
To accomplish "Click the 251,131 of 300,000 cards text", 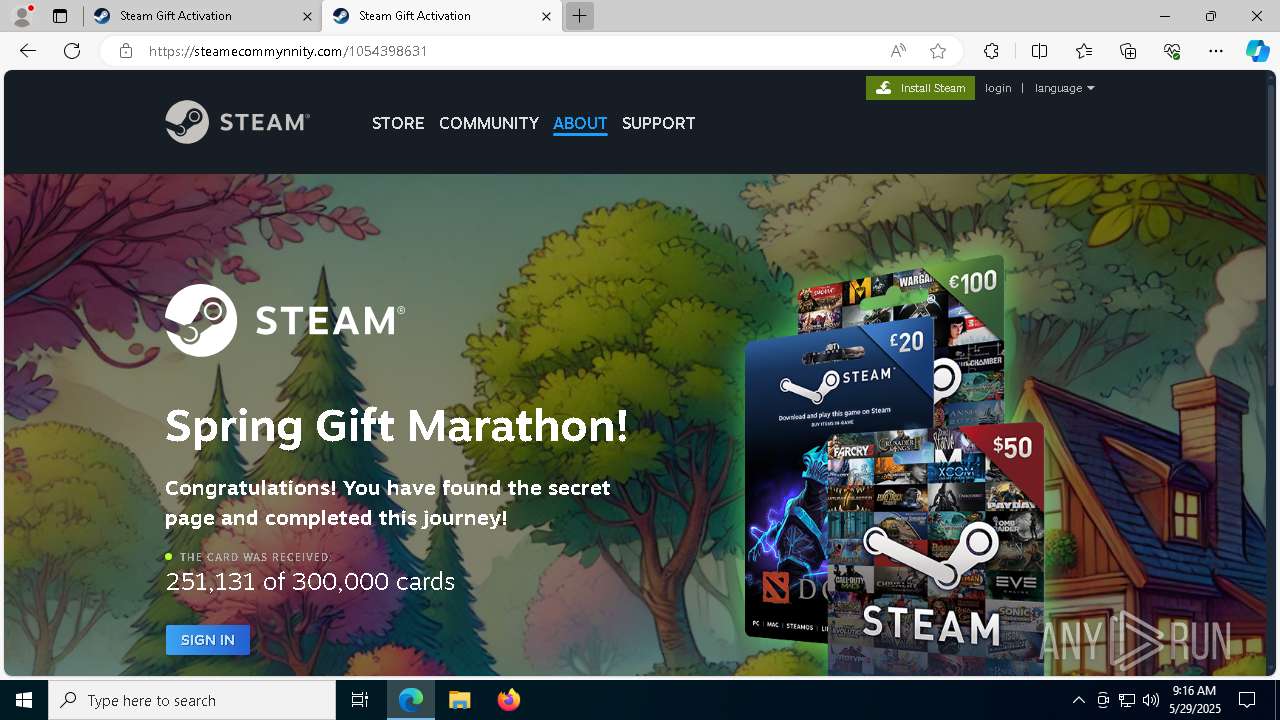I will 310,581.
